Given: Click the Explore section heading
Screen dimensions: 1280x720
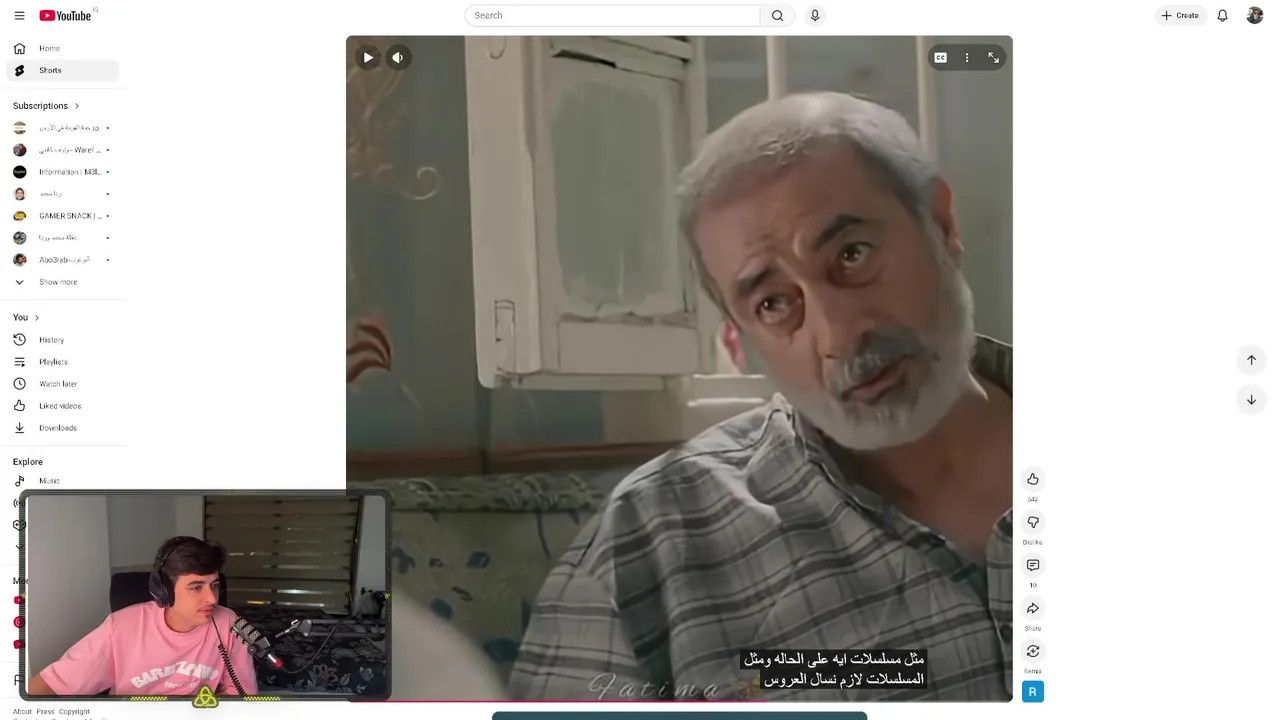Looking at the screenshot, I should pyautogui.click(x=28, y=462).
